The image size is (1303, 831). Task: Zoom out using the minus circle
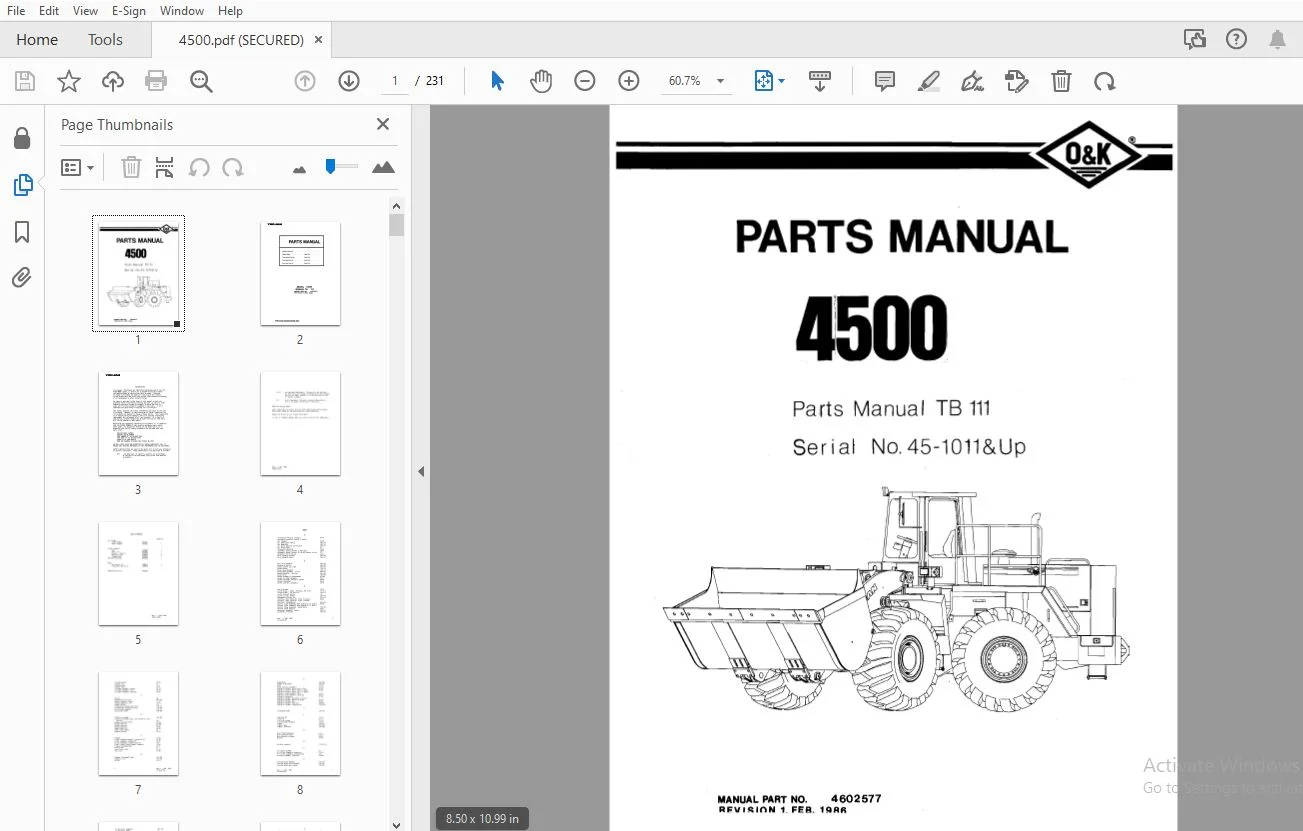pyautogui.click(x=585, y=81)
